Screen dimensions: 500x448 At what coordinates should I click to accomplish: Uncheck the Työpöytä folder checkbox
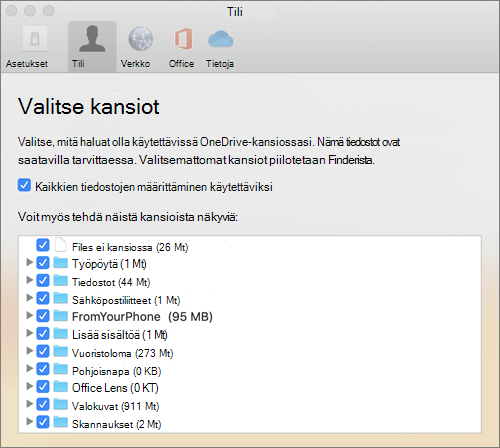[x=43, y=263]
